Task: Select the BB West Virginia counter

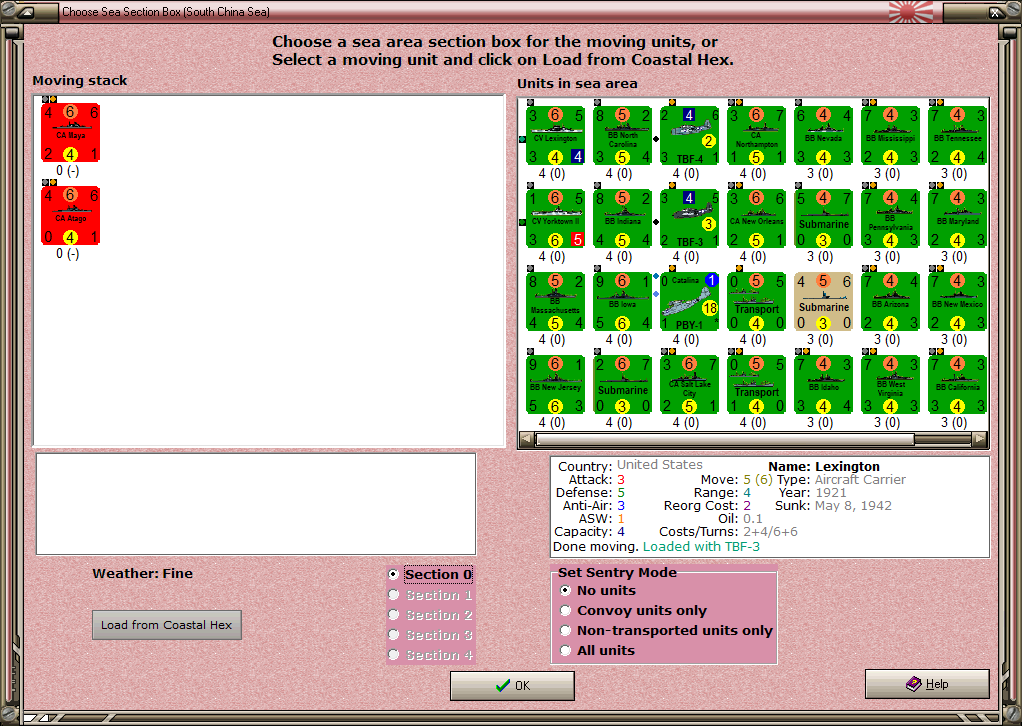Action: [x=890, y=385]
